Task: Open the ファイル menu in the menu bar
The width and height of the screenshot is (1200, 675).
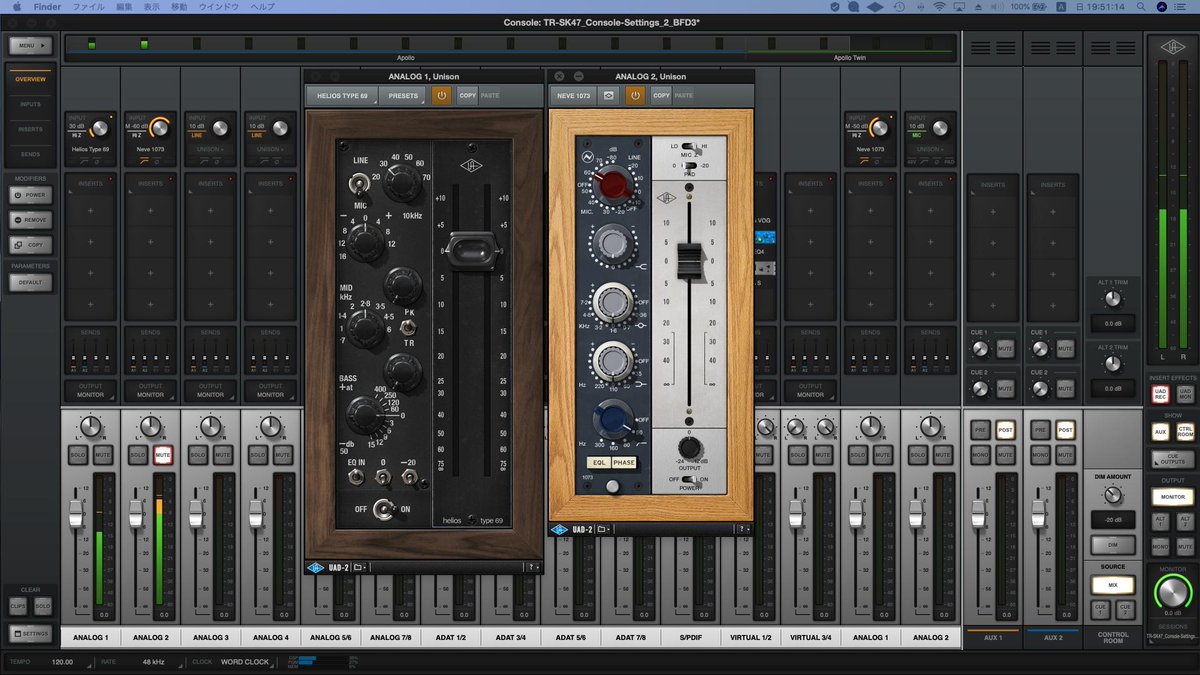Action: (x=87, y=6)
